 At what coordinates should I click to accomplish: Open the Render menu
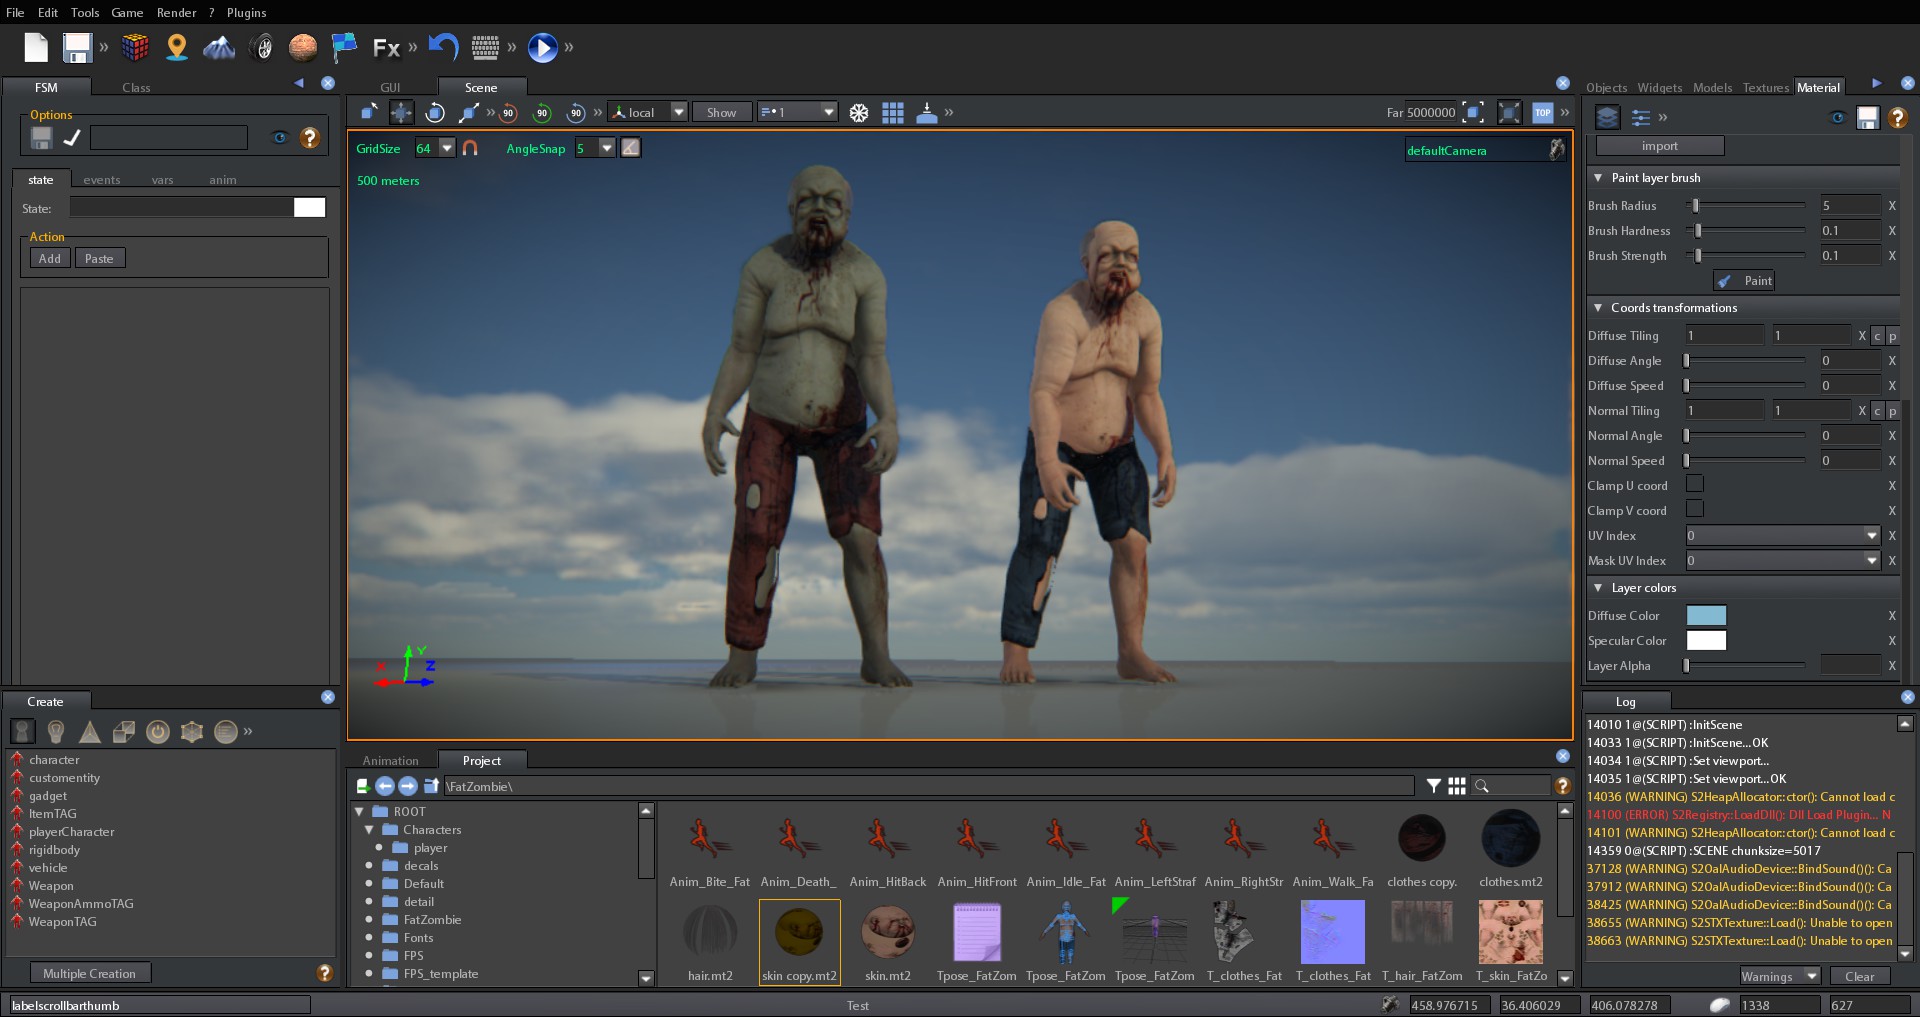pos(178,12)
